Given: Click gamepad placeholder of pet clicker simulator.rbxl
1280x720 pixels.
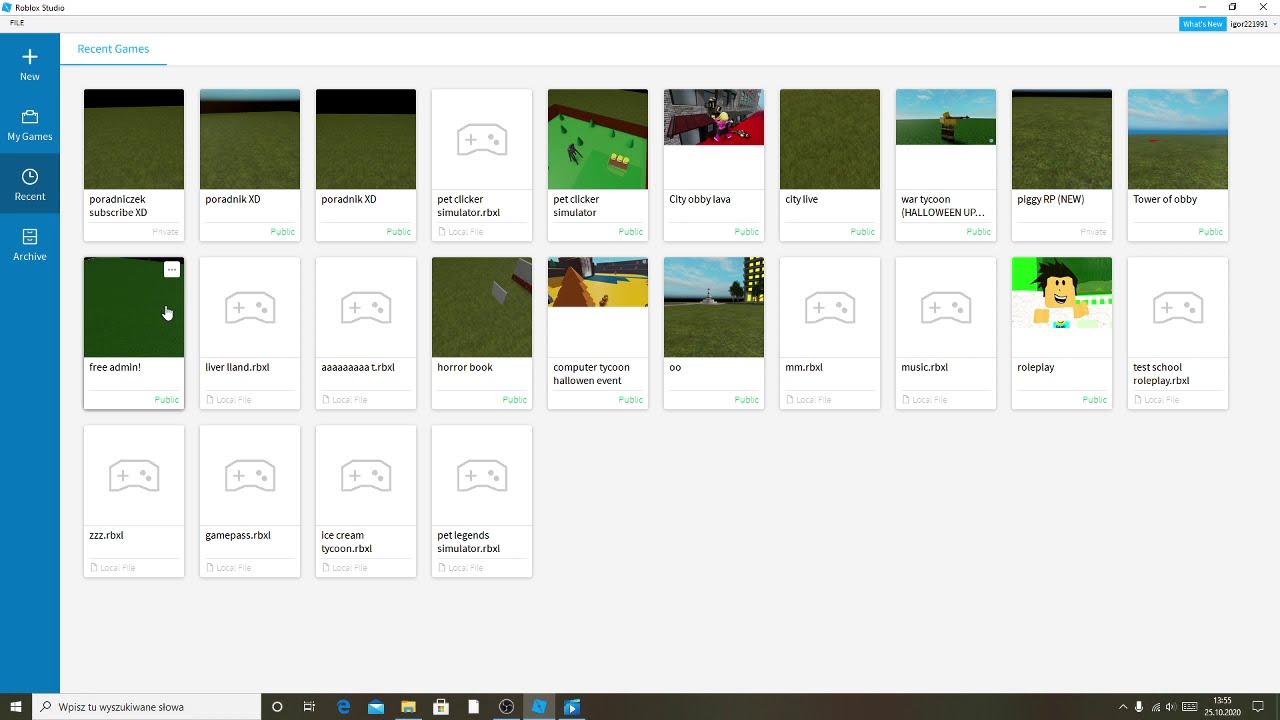Looking at the screenshot, I should pos(482,140).
